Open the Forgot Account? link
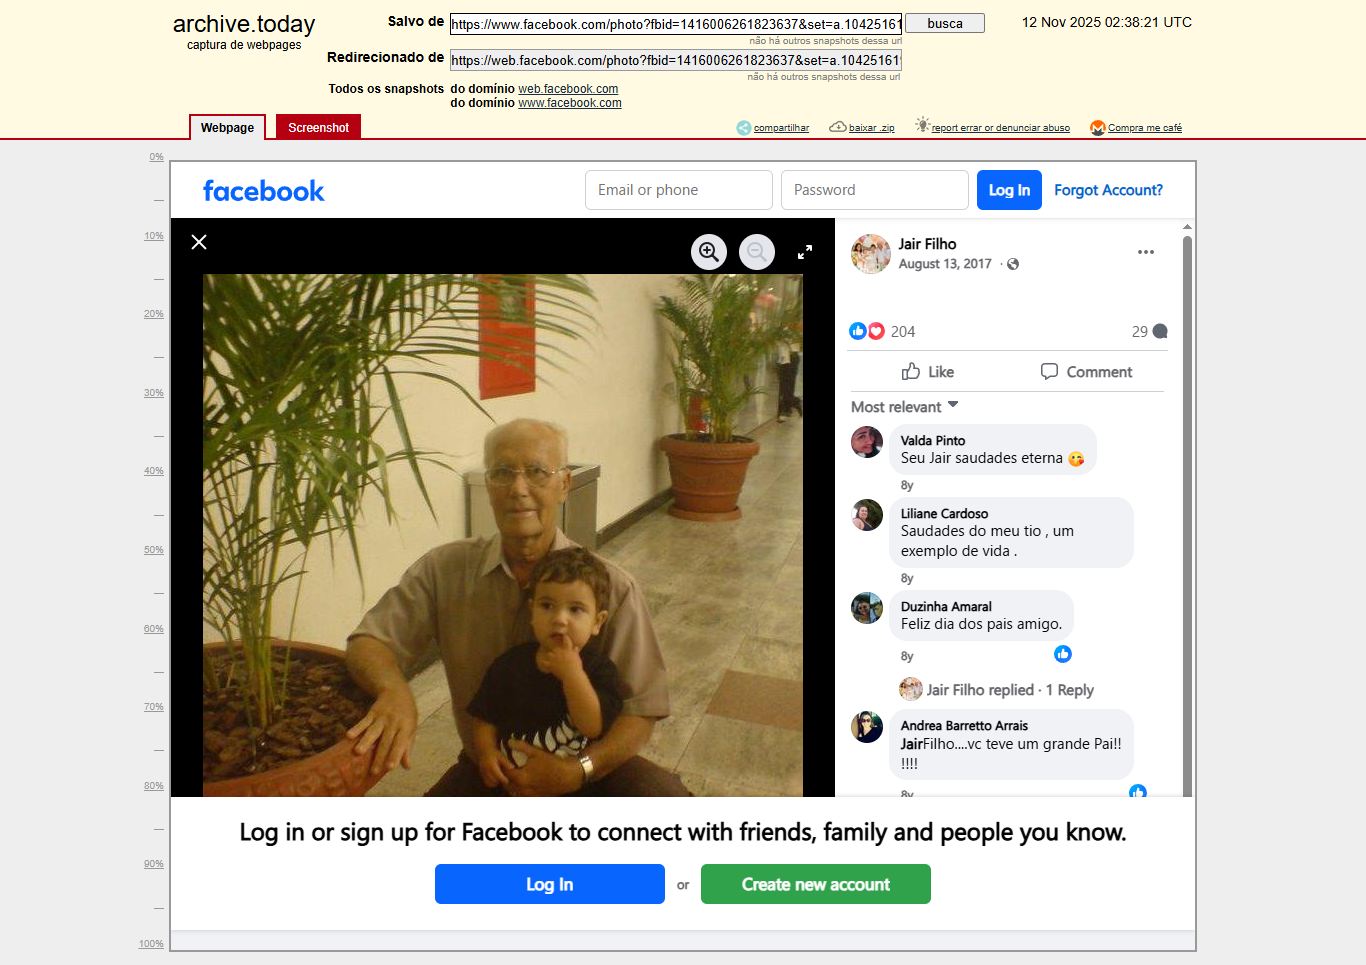This screenshot has height=965, width=1366. click(x=1108, y=190)
